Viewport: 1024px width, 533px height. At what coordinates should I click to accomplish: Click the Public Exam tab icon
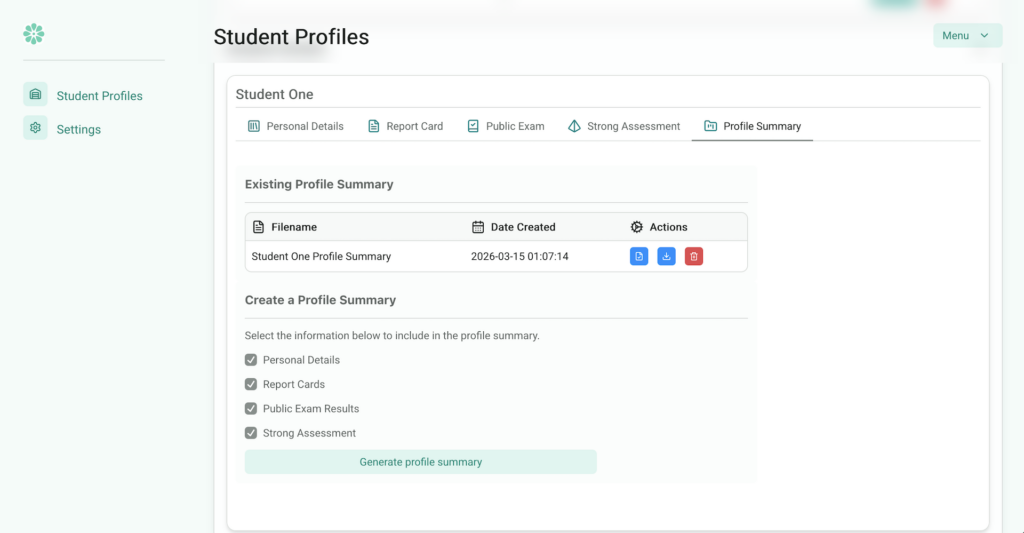(x=473, y=126)
